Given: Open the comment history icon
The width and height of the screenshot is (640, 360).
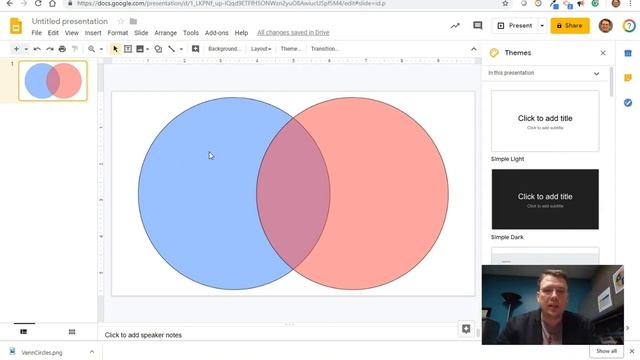Looking at the screenshot, I should point(477,26).
